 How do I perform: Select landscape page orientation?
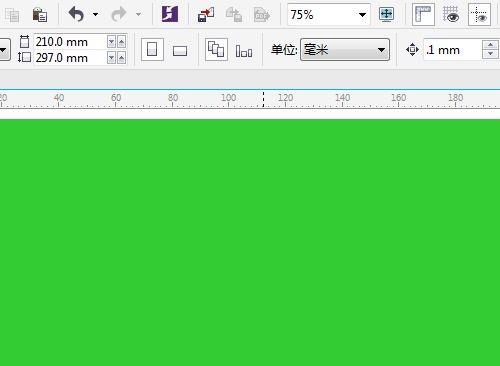(x=180, y=51)
